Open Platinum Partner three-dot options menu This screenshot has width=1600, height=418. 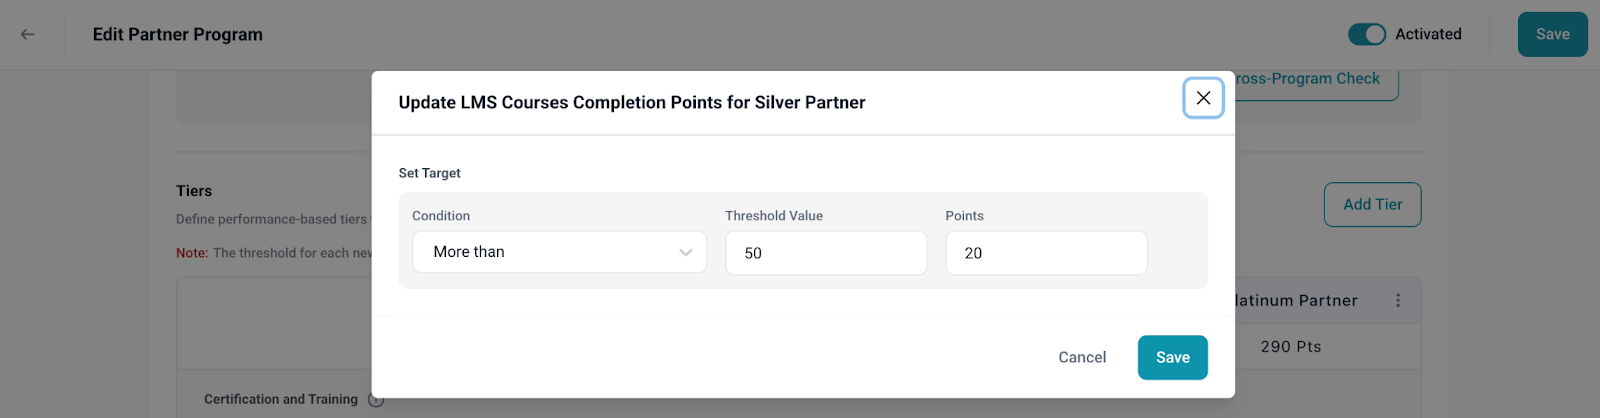(1397, 300)
